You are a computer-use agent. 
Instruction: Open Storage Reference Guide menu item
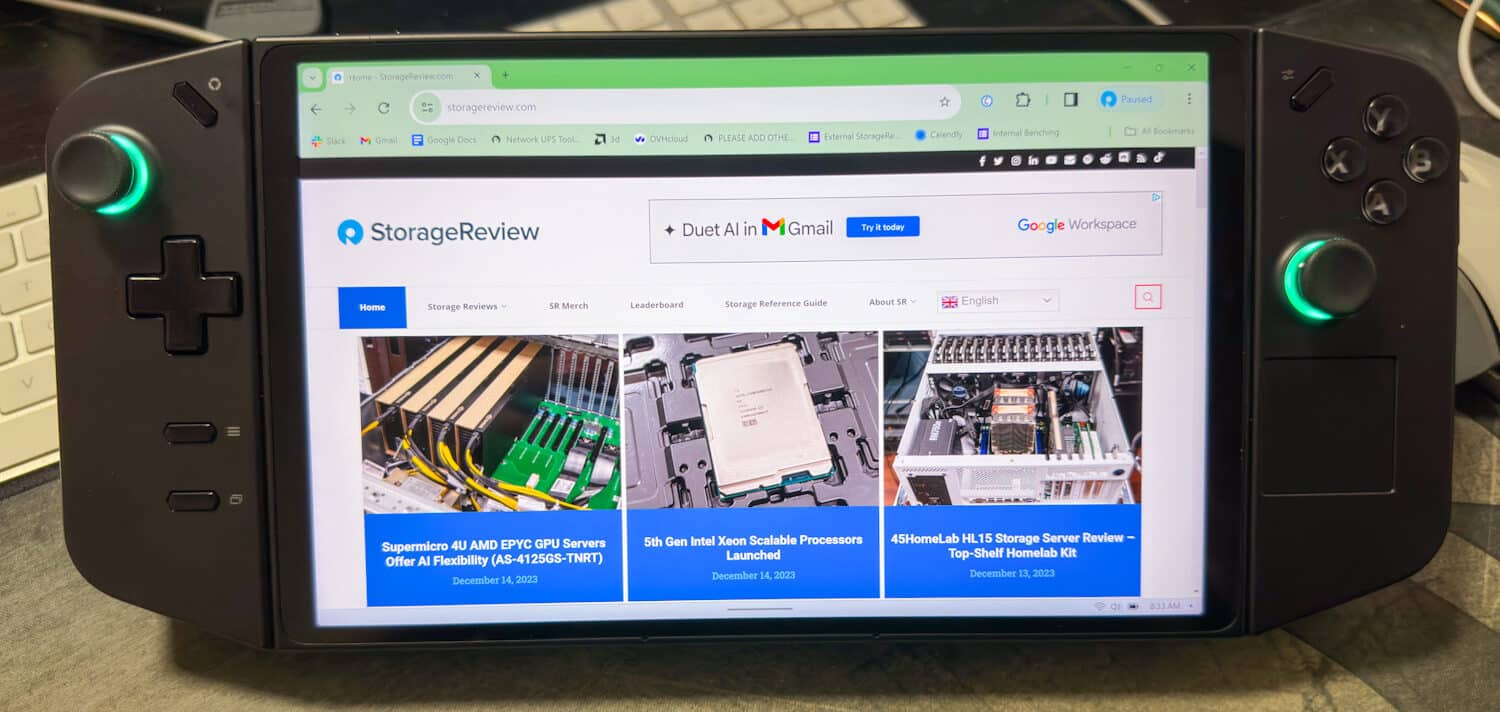776,303
